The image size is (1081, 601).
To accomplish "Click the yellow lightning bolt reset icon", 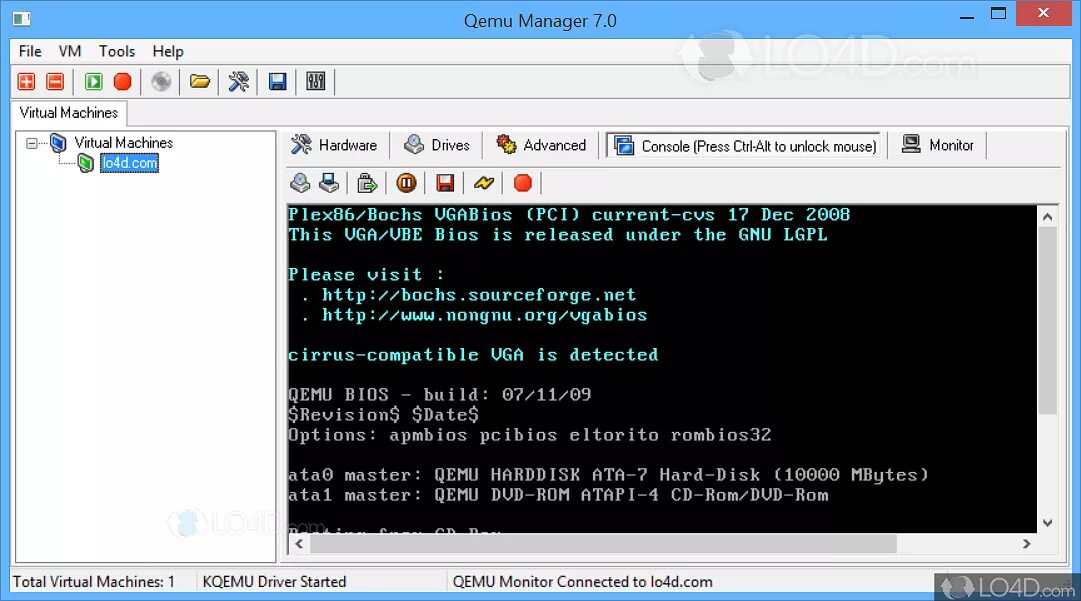I will 484,183.
